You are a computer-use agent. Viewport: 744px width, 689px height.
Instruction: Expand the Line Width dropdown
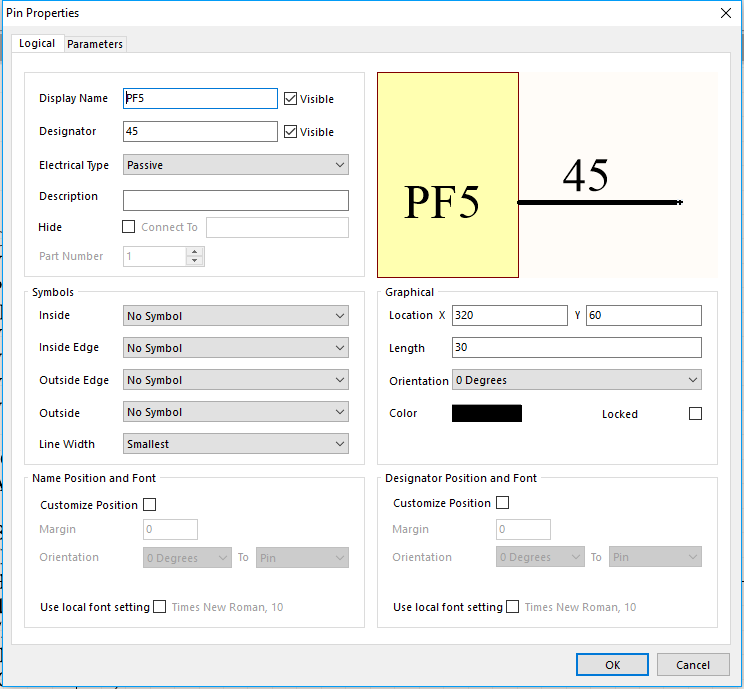235,444
